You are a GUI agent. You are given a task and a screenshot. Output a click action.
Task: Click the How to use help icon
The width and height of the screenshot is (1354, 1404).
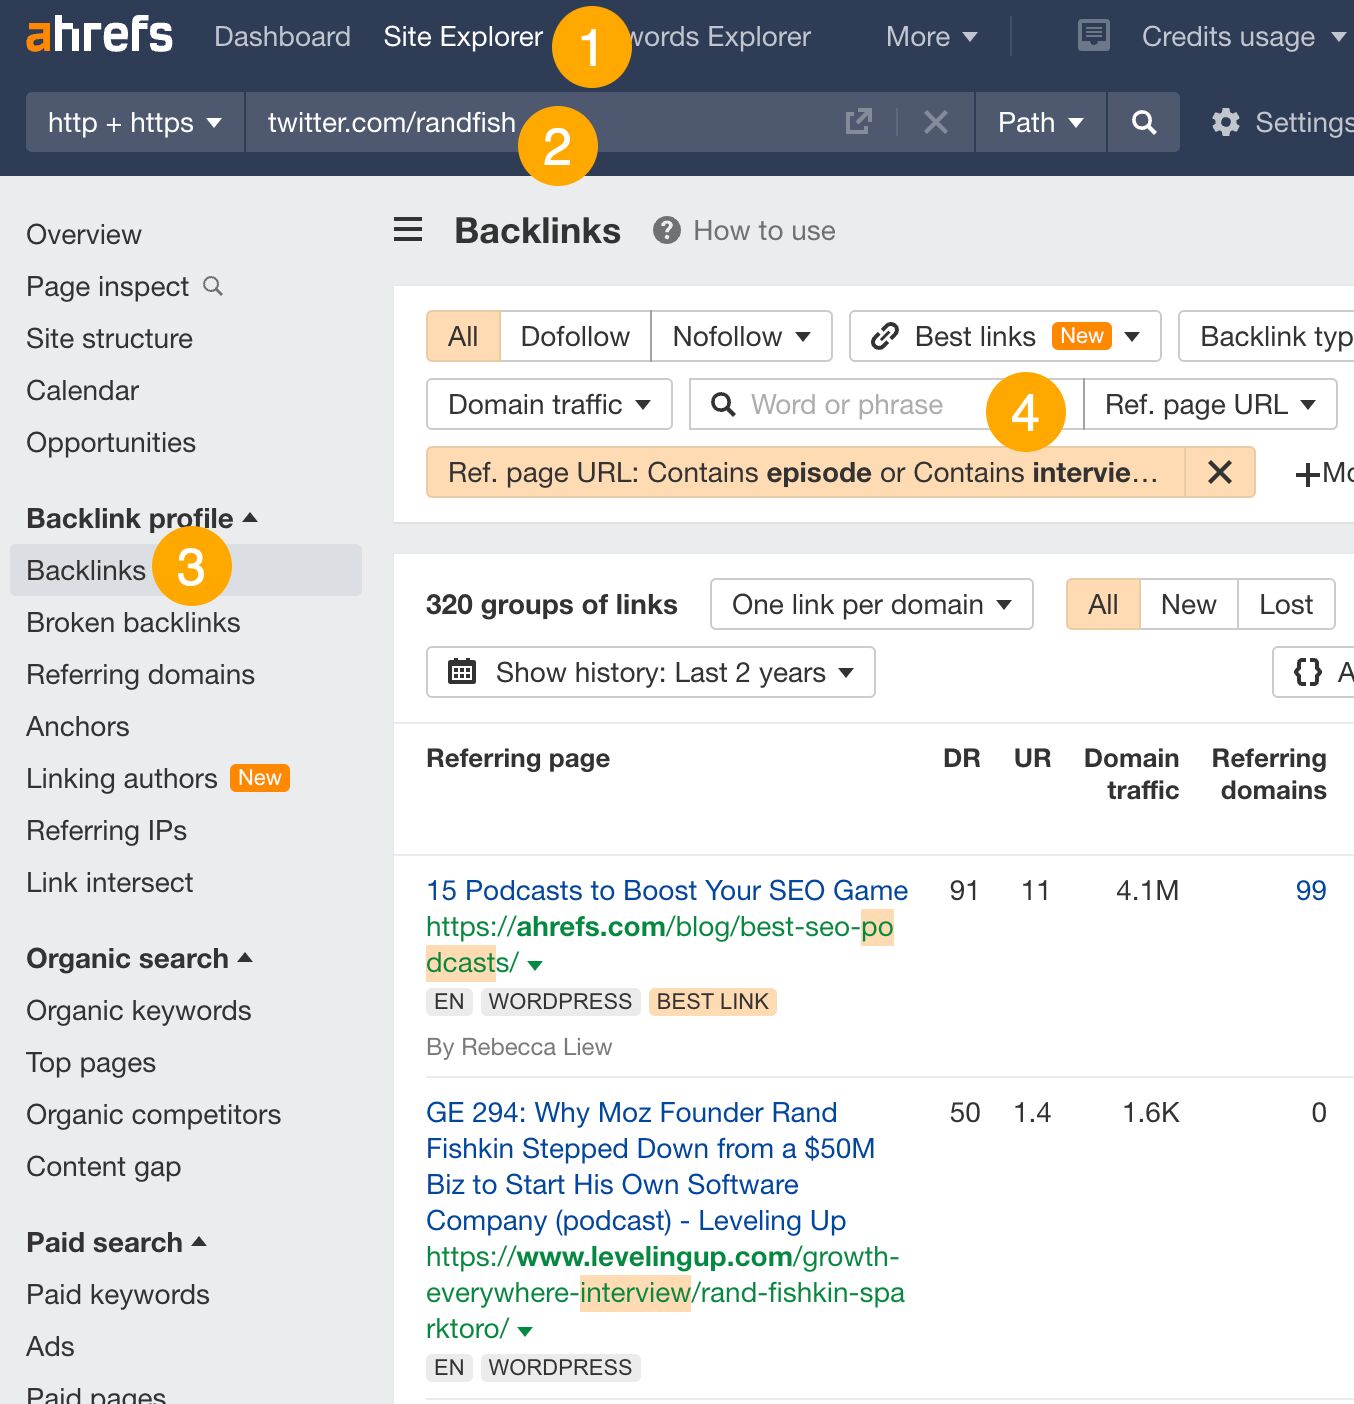[667, 231]
